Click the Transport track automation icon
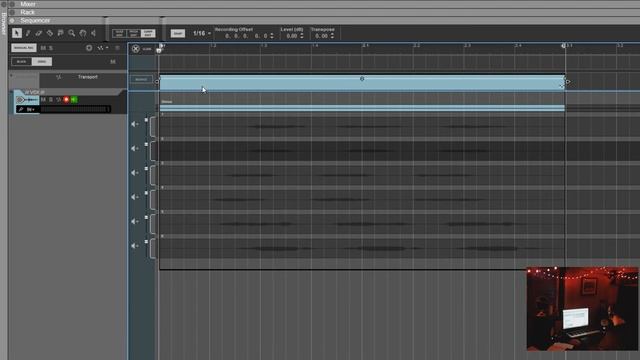 pos(58,77)
